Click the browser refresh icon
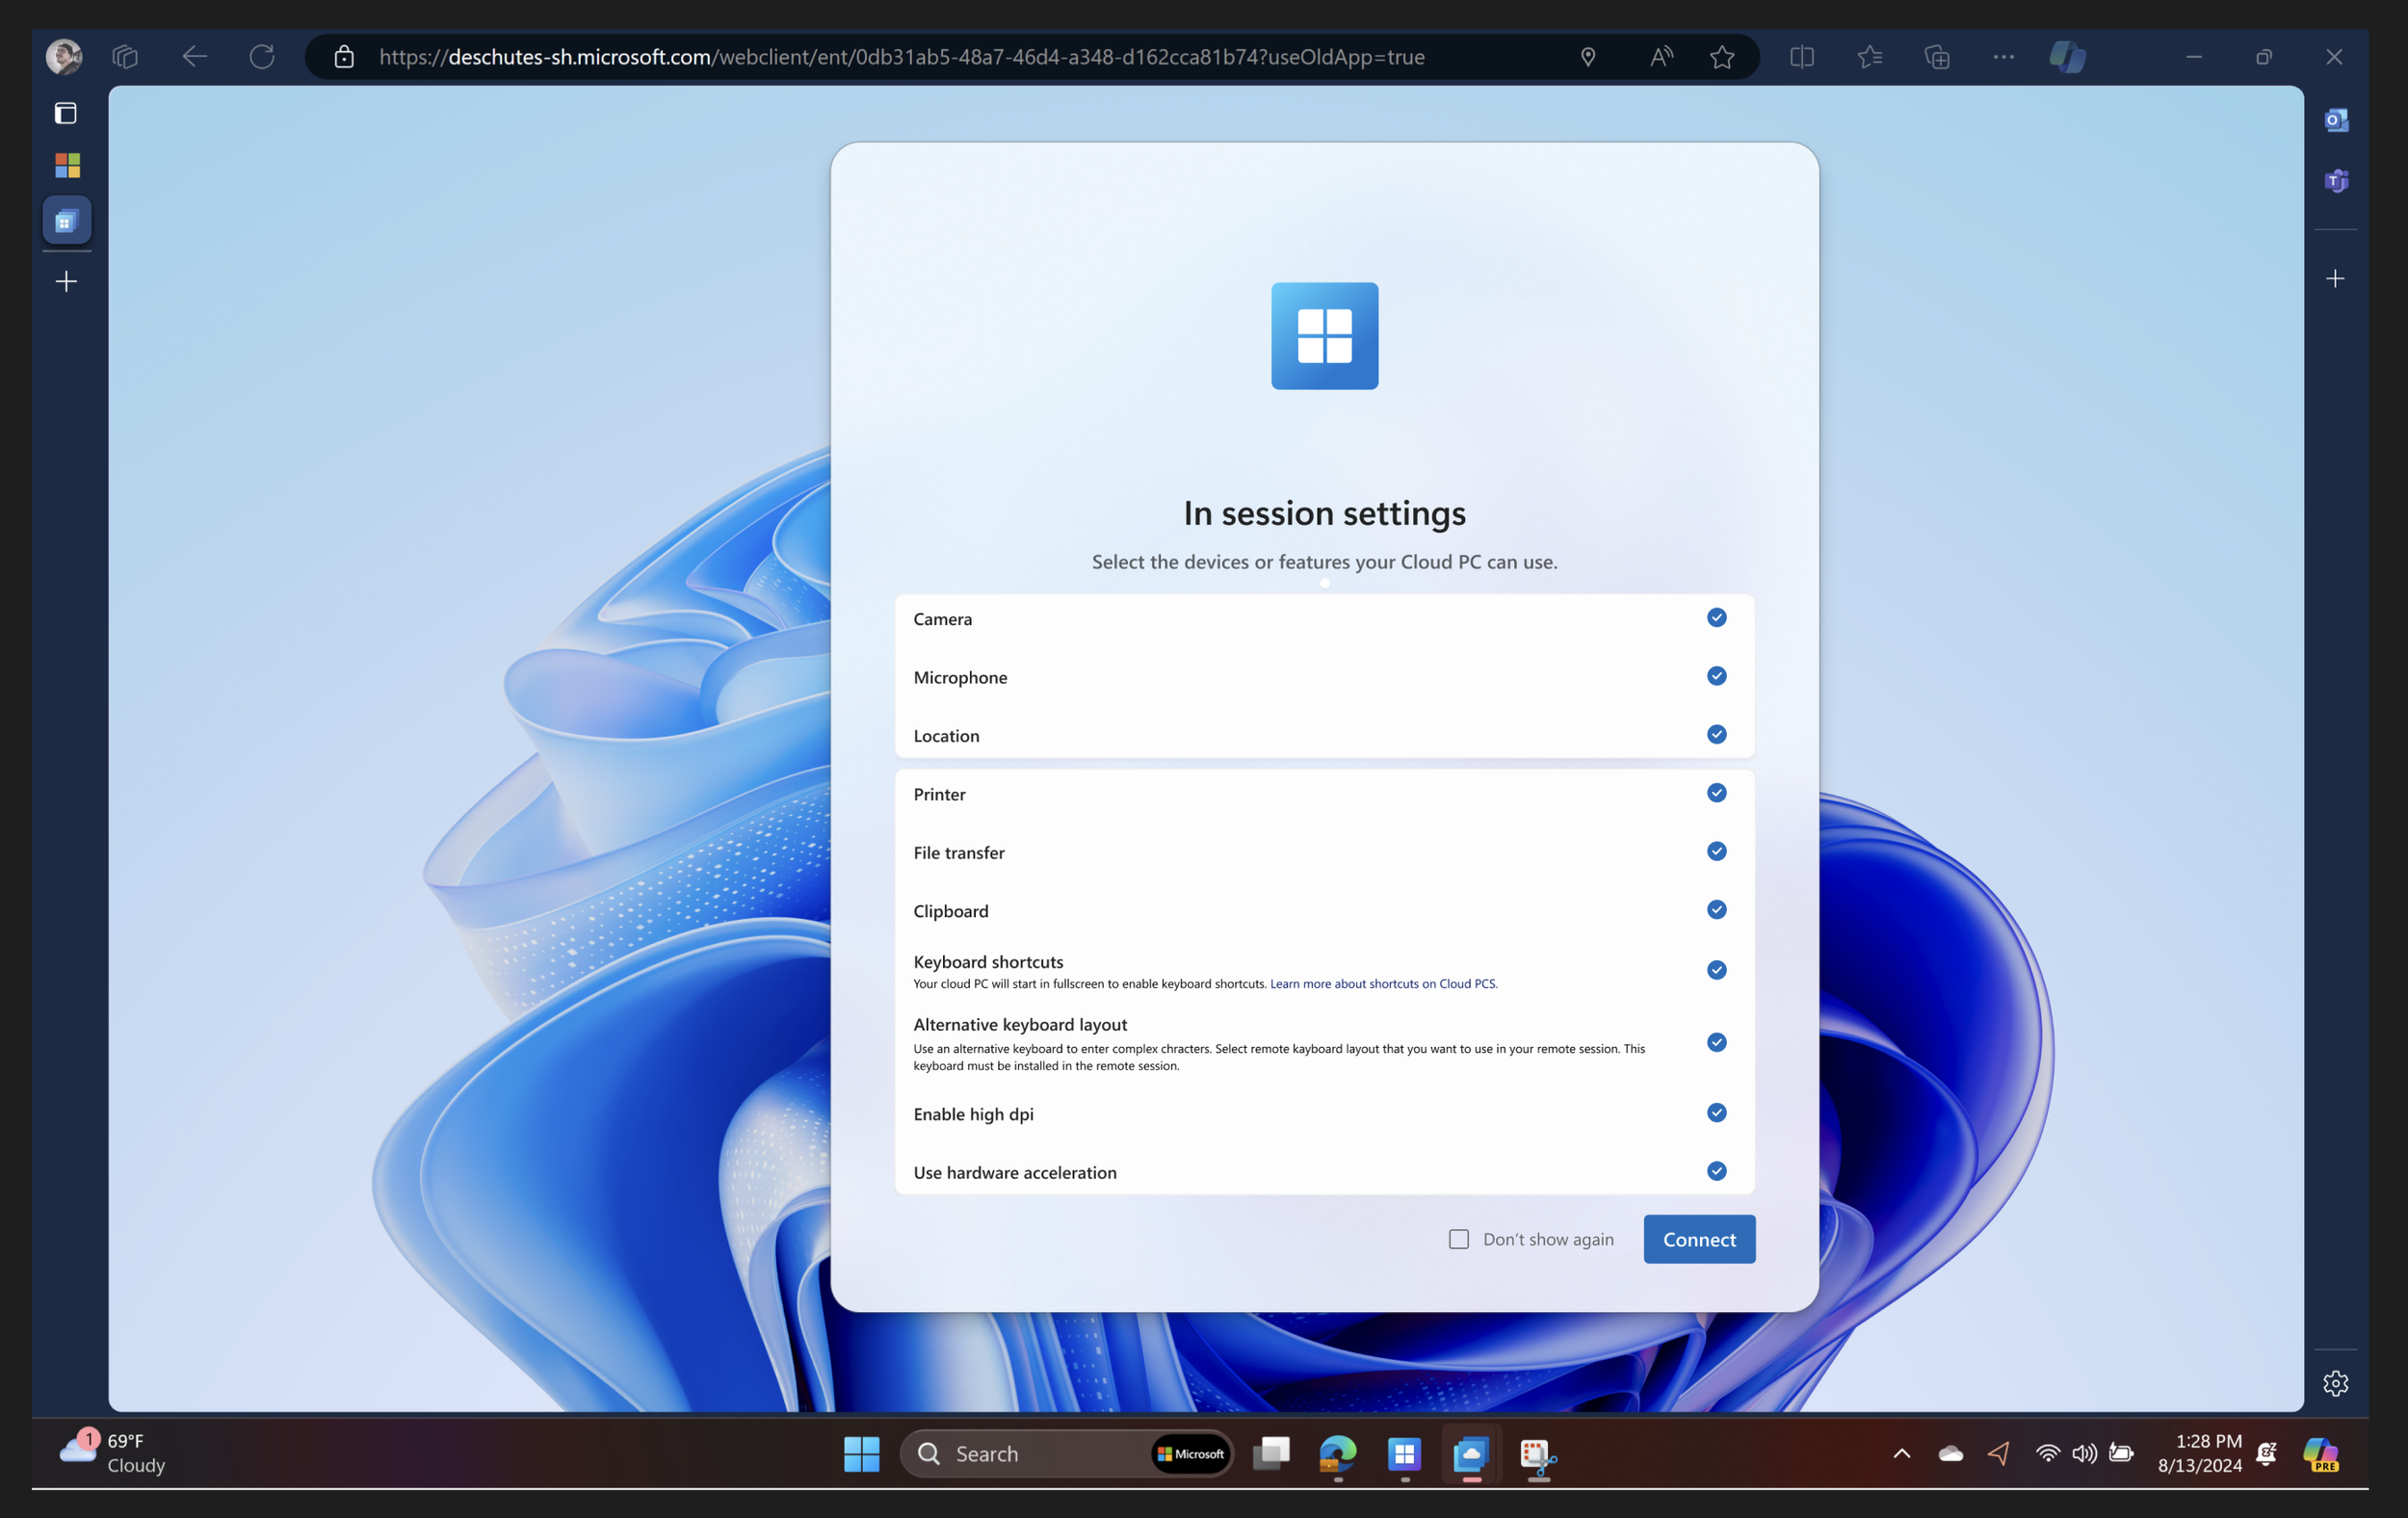 pos(262,57)
